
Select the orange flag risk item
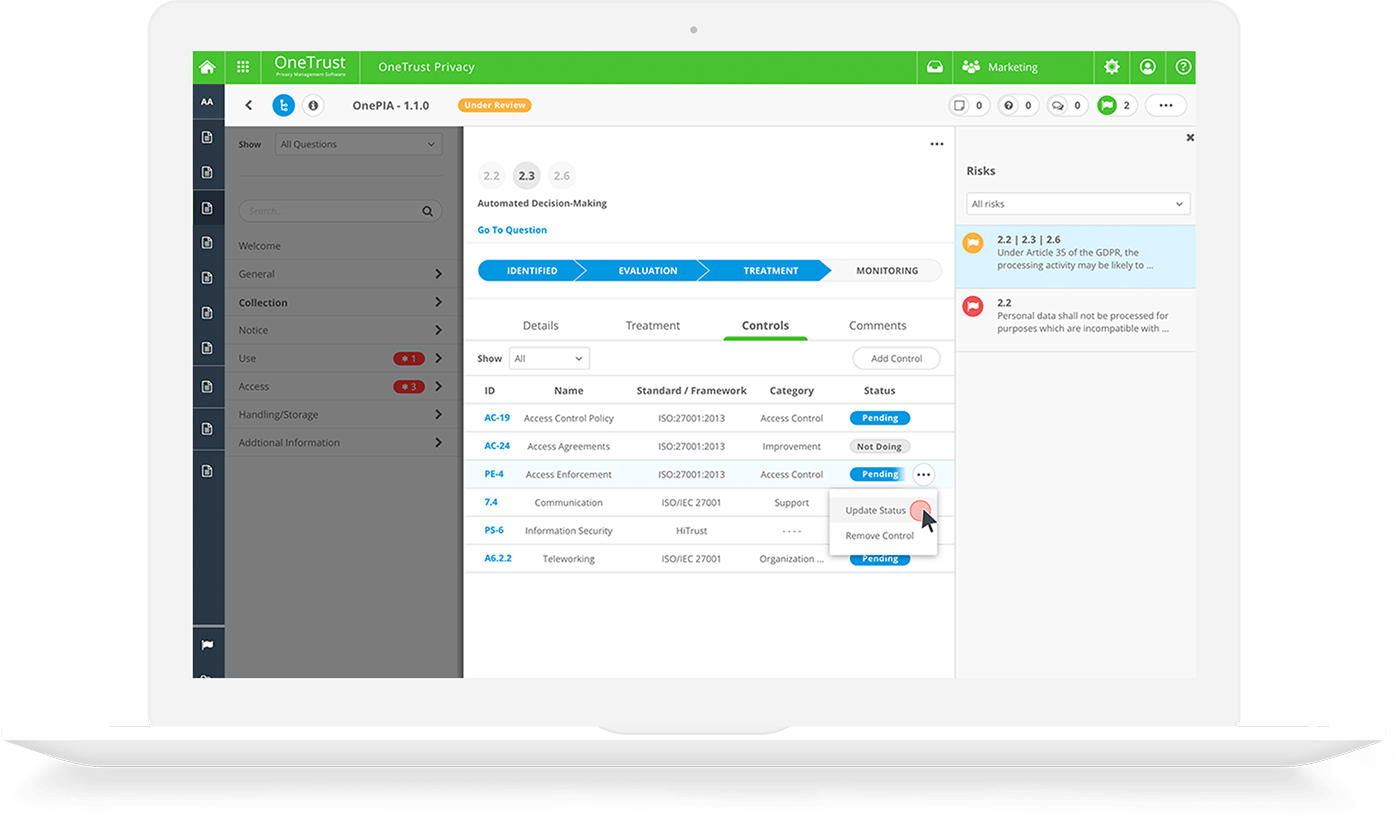tap(1075, 257)
